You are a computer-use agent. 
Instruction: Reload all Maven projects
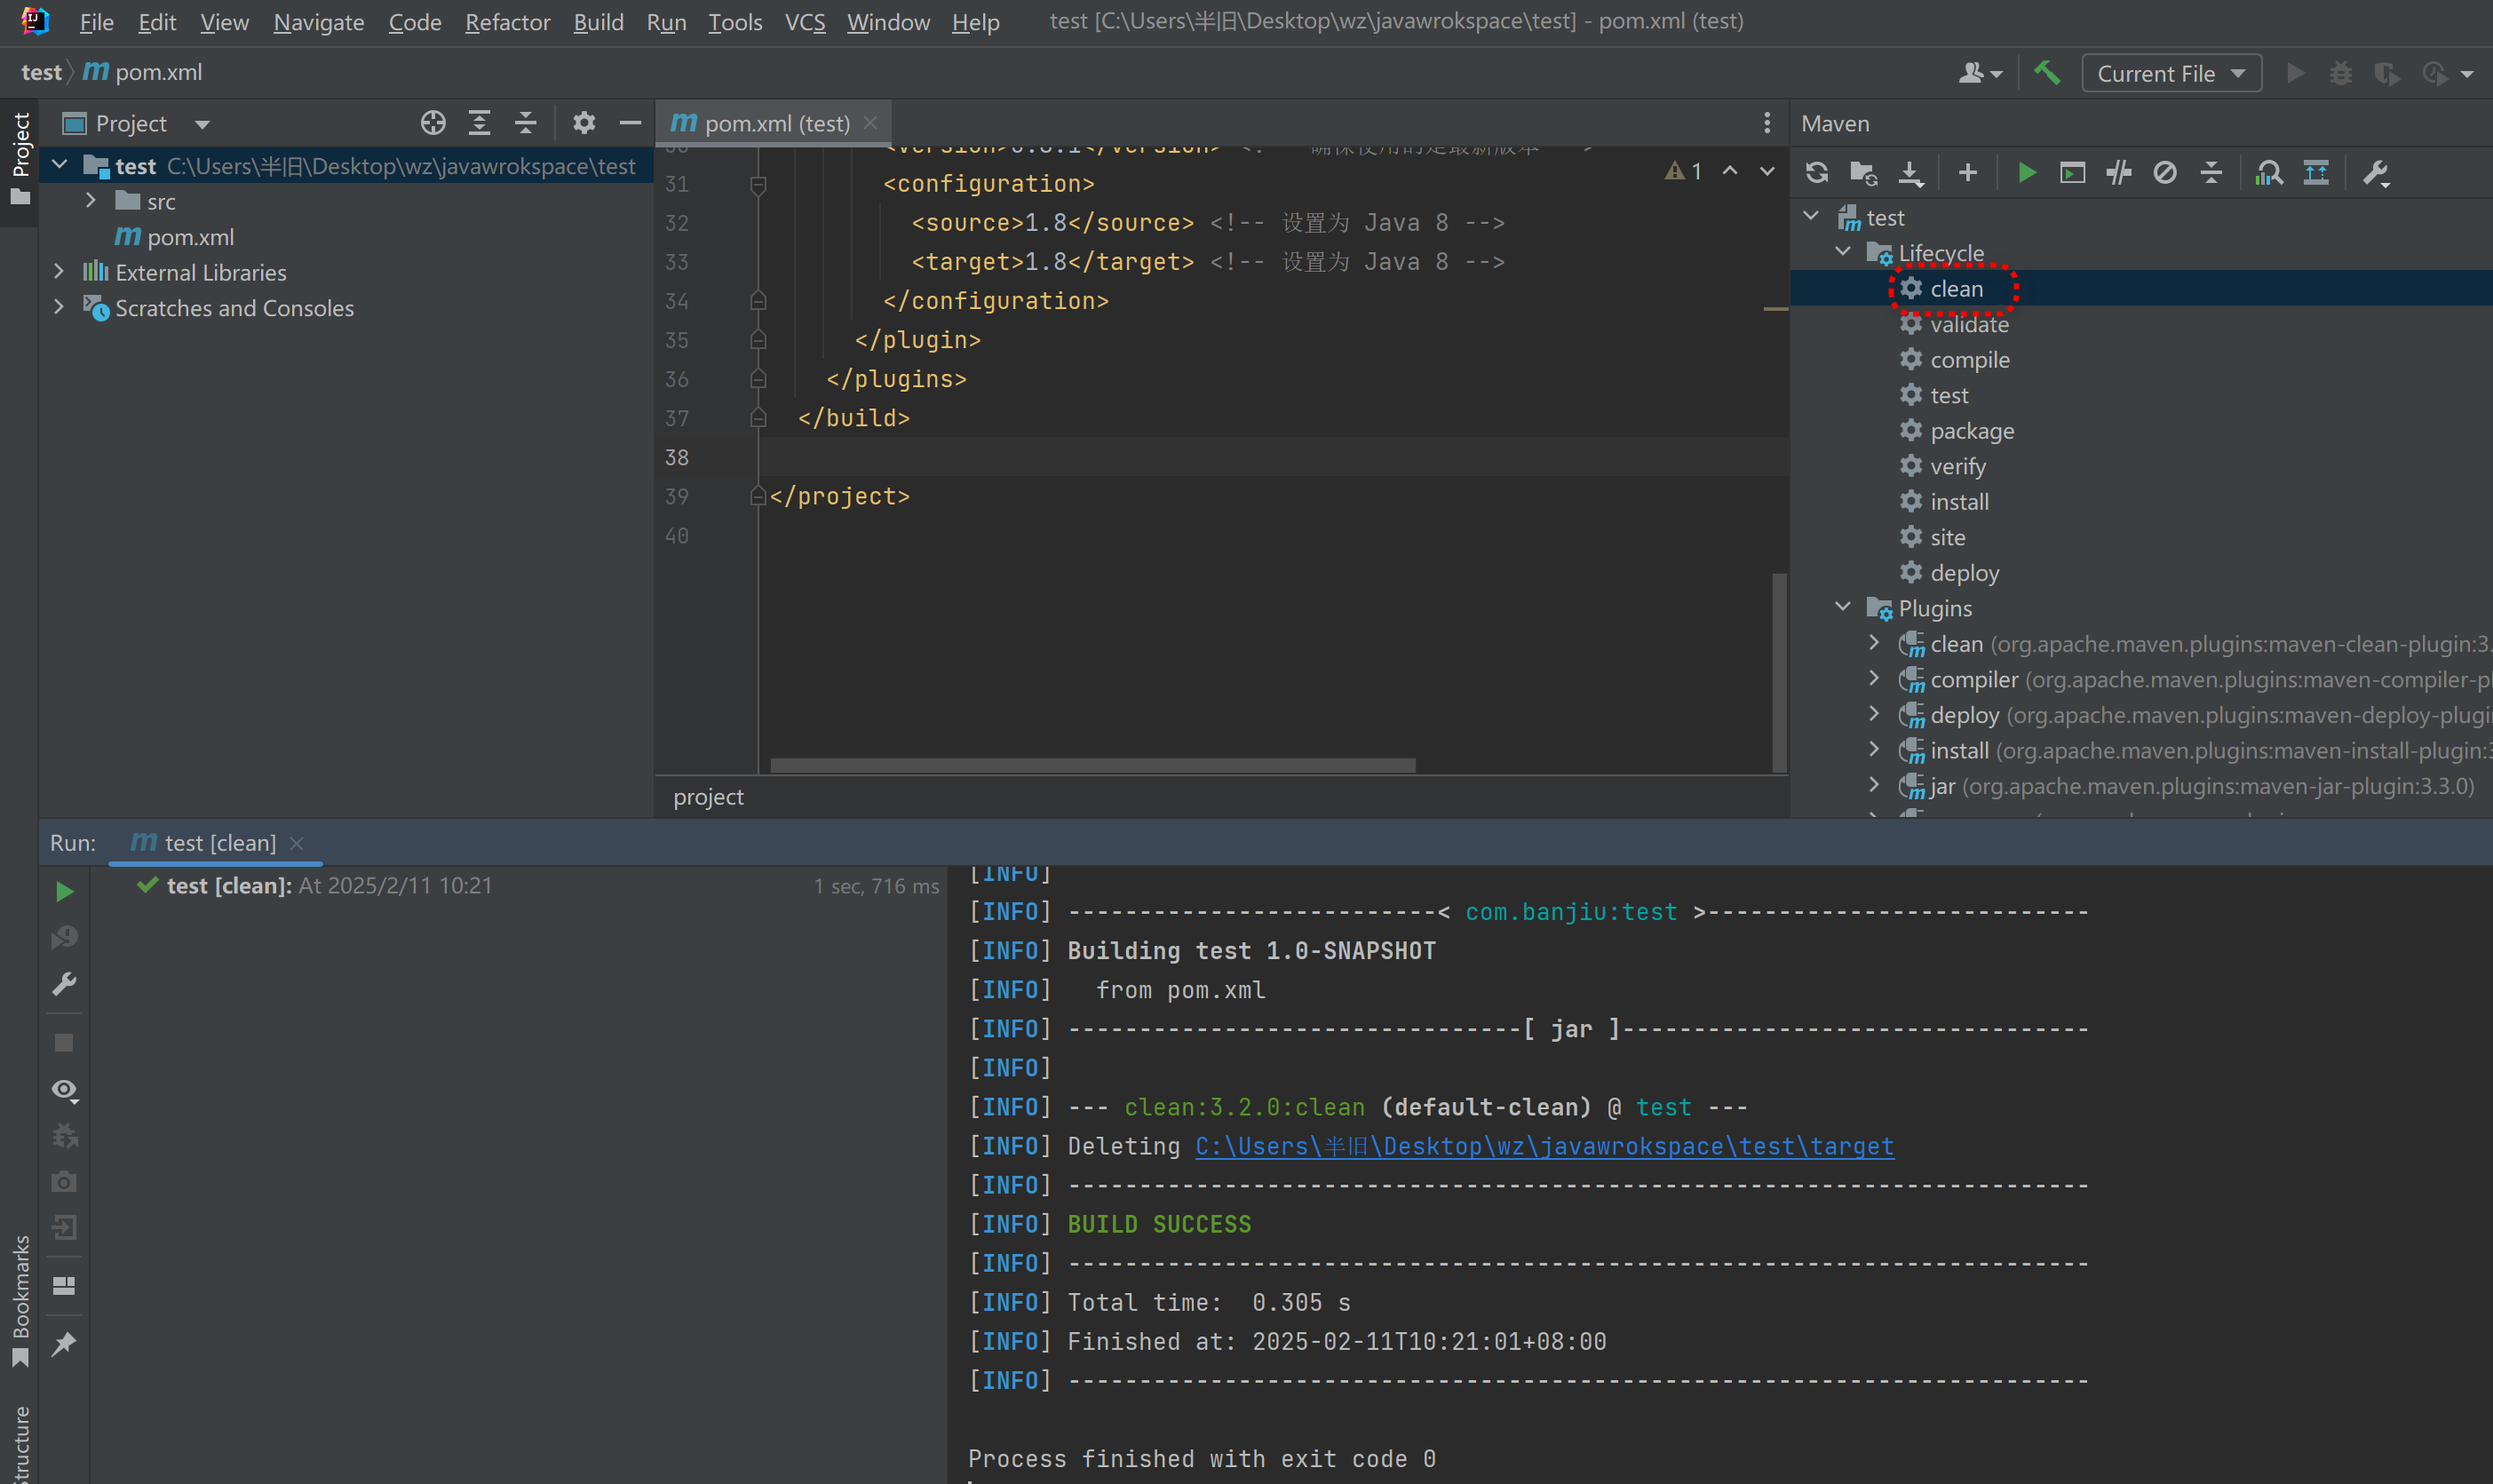(x=1817, y=173)
